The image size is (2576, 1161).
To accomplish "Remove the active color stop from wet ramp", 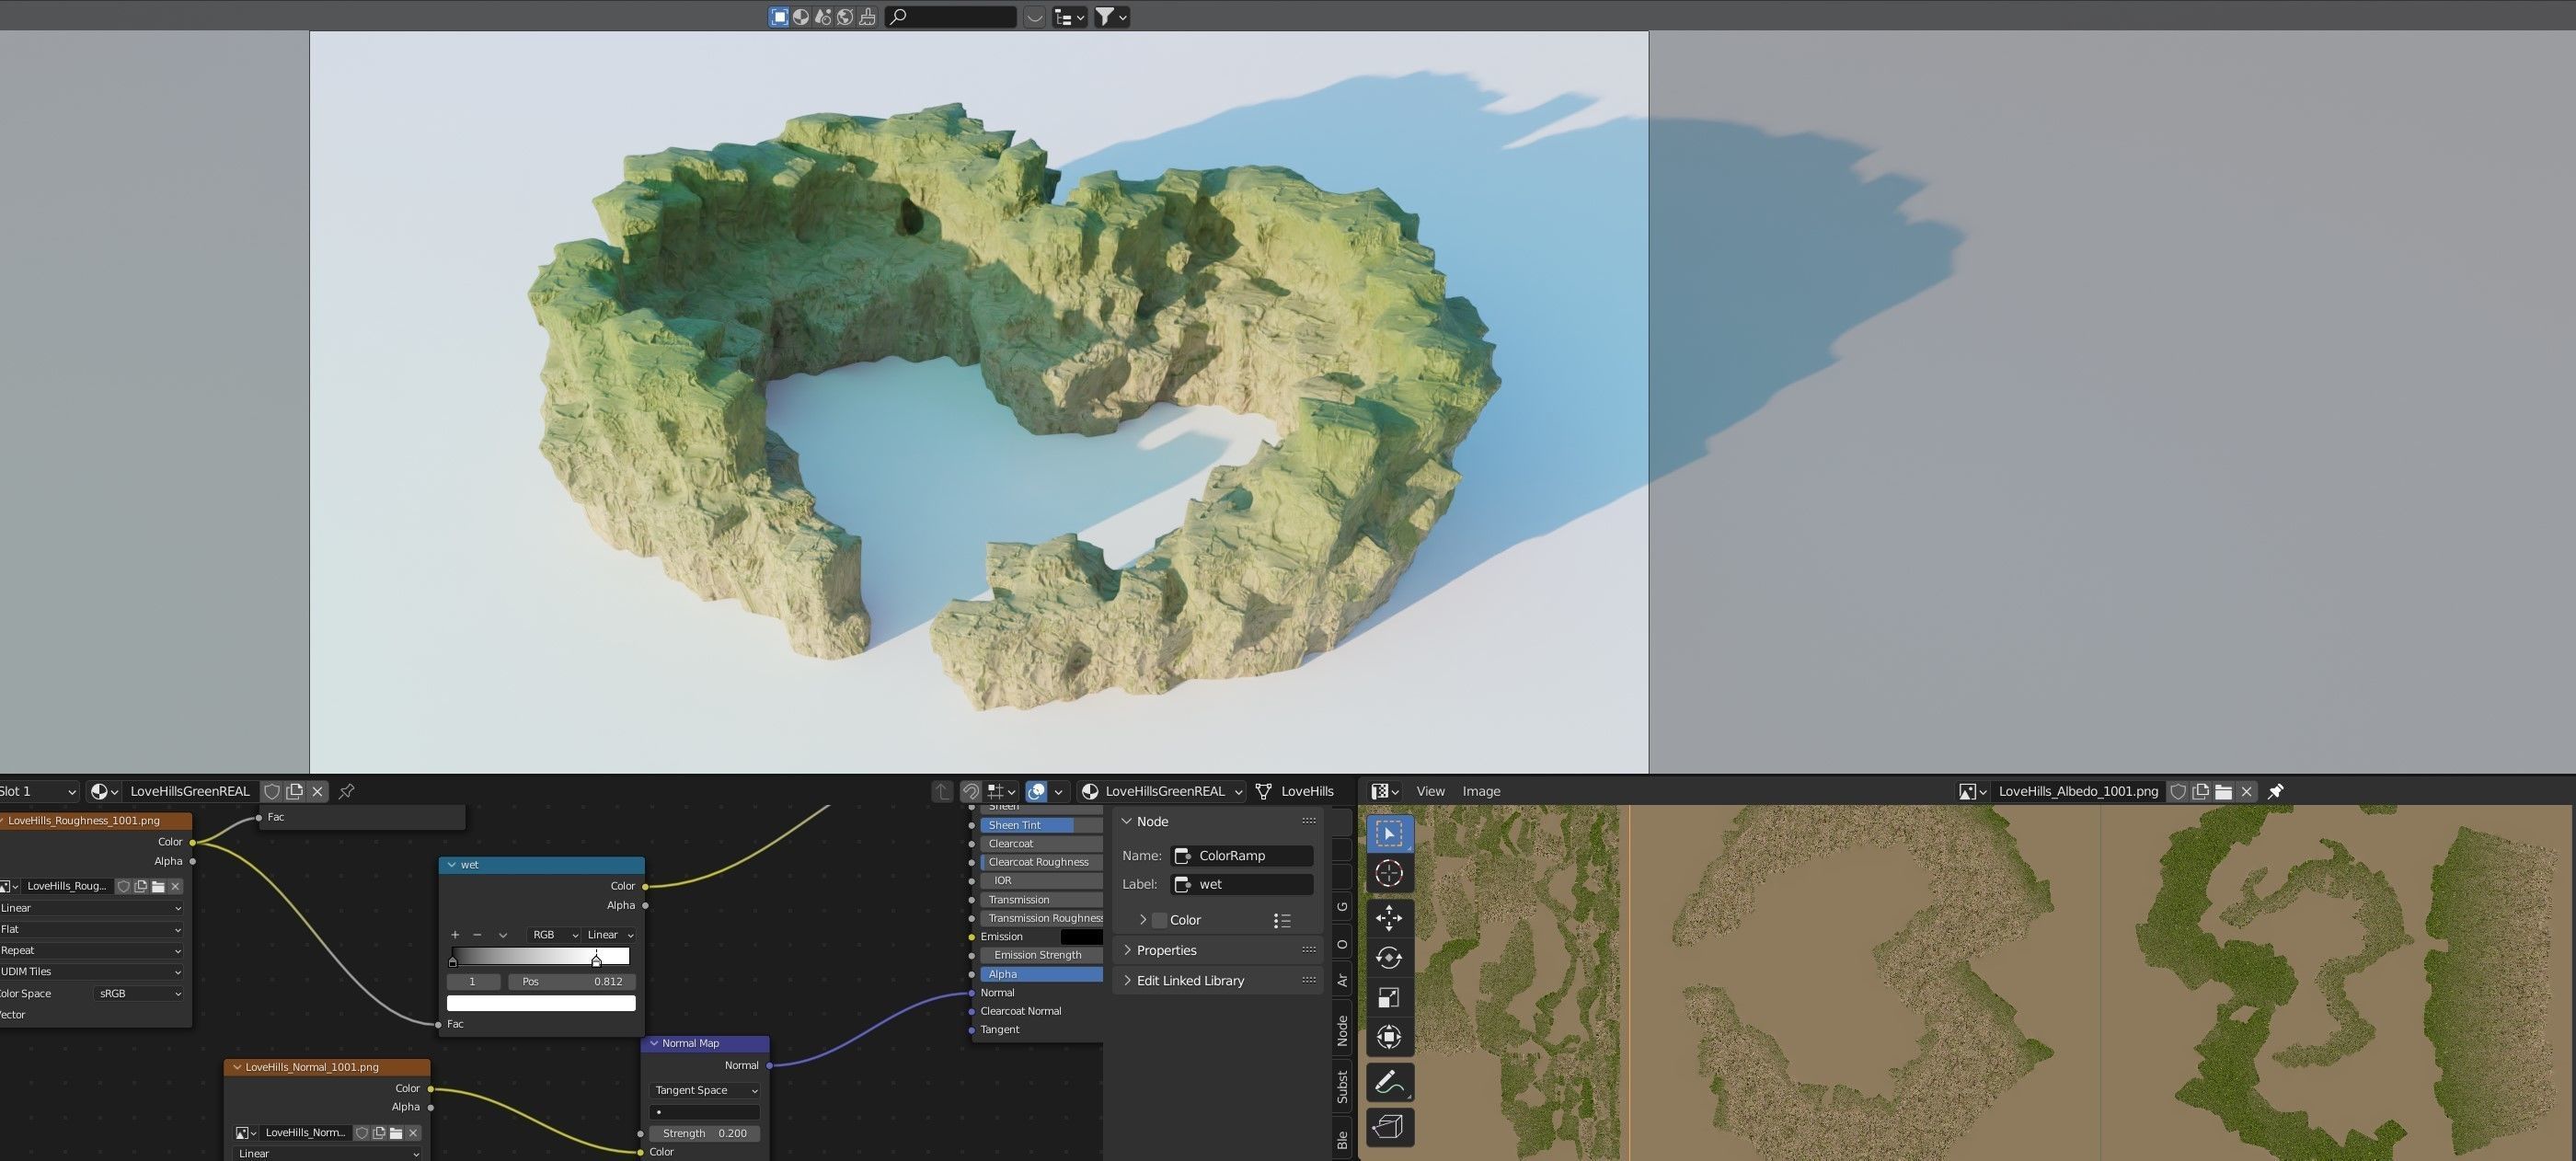I will pos(477,935).
